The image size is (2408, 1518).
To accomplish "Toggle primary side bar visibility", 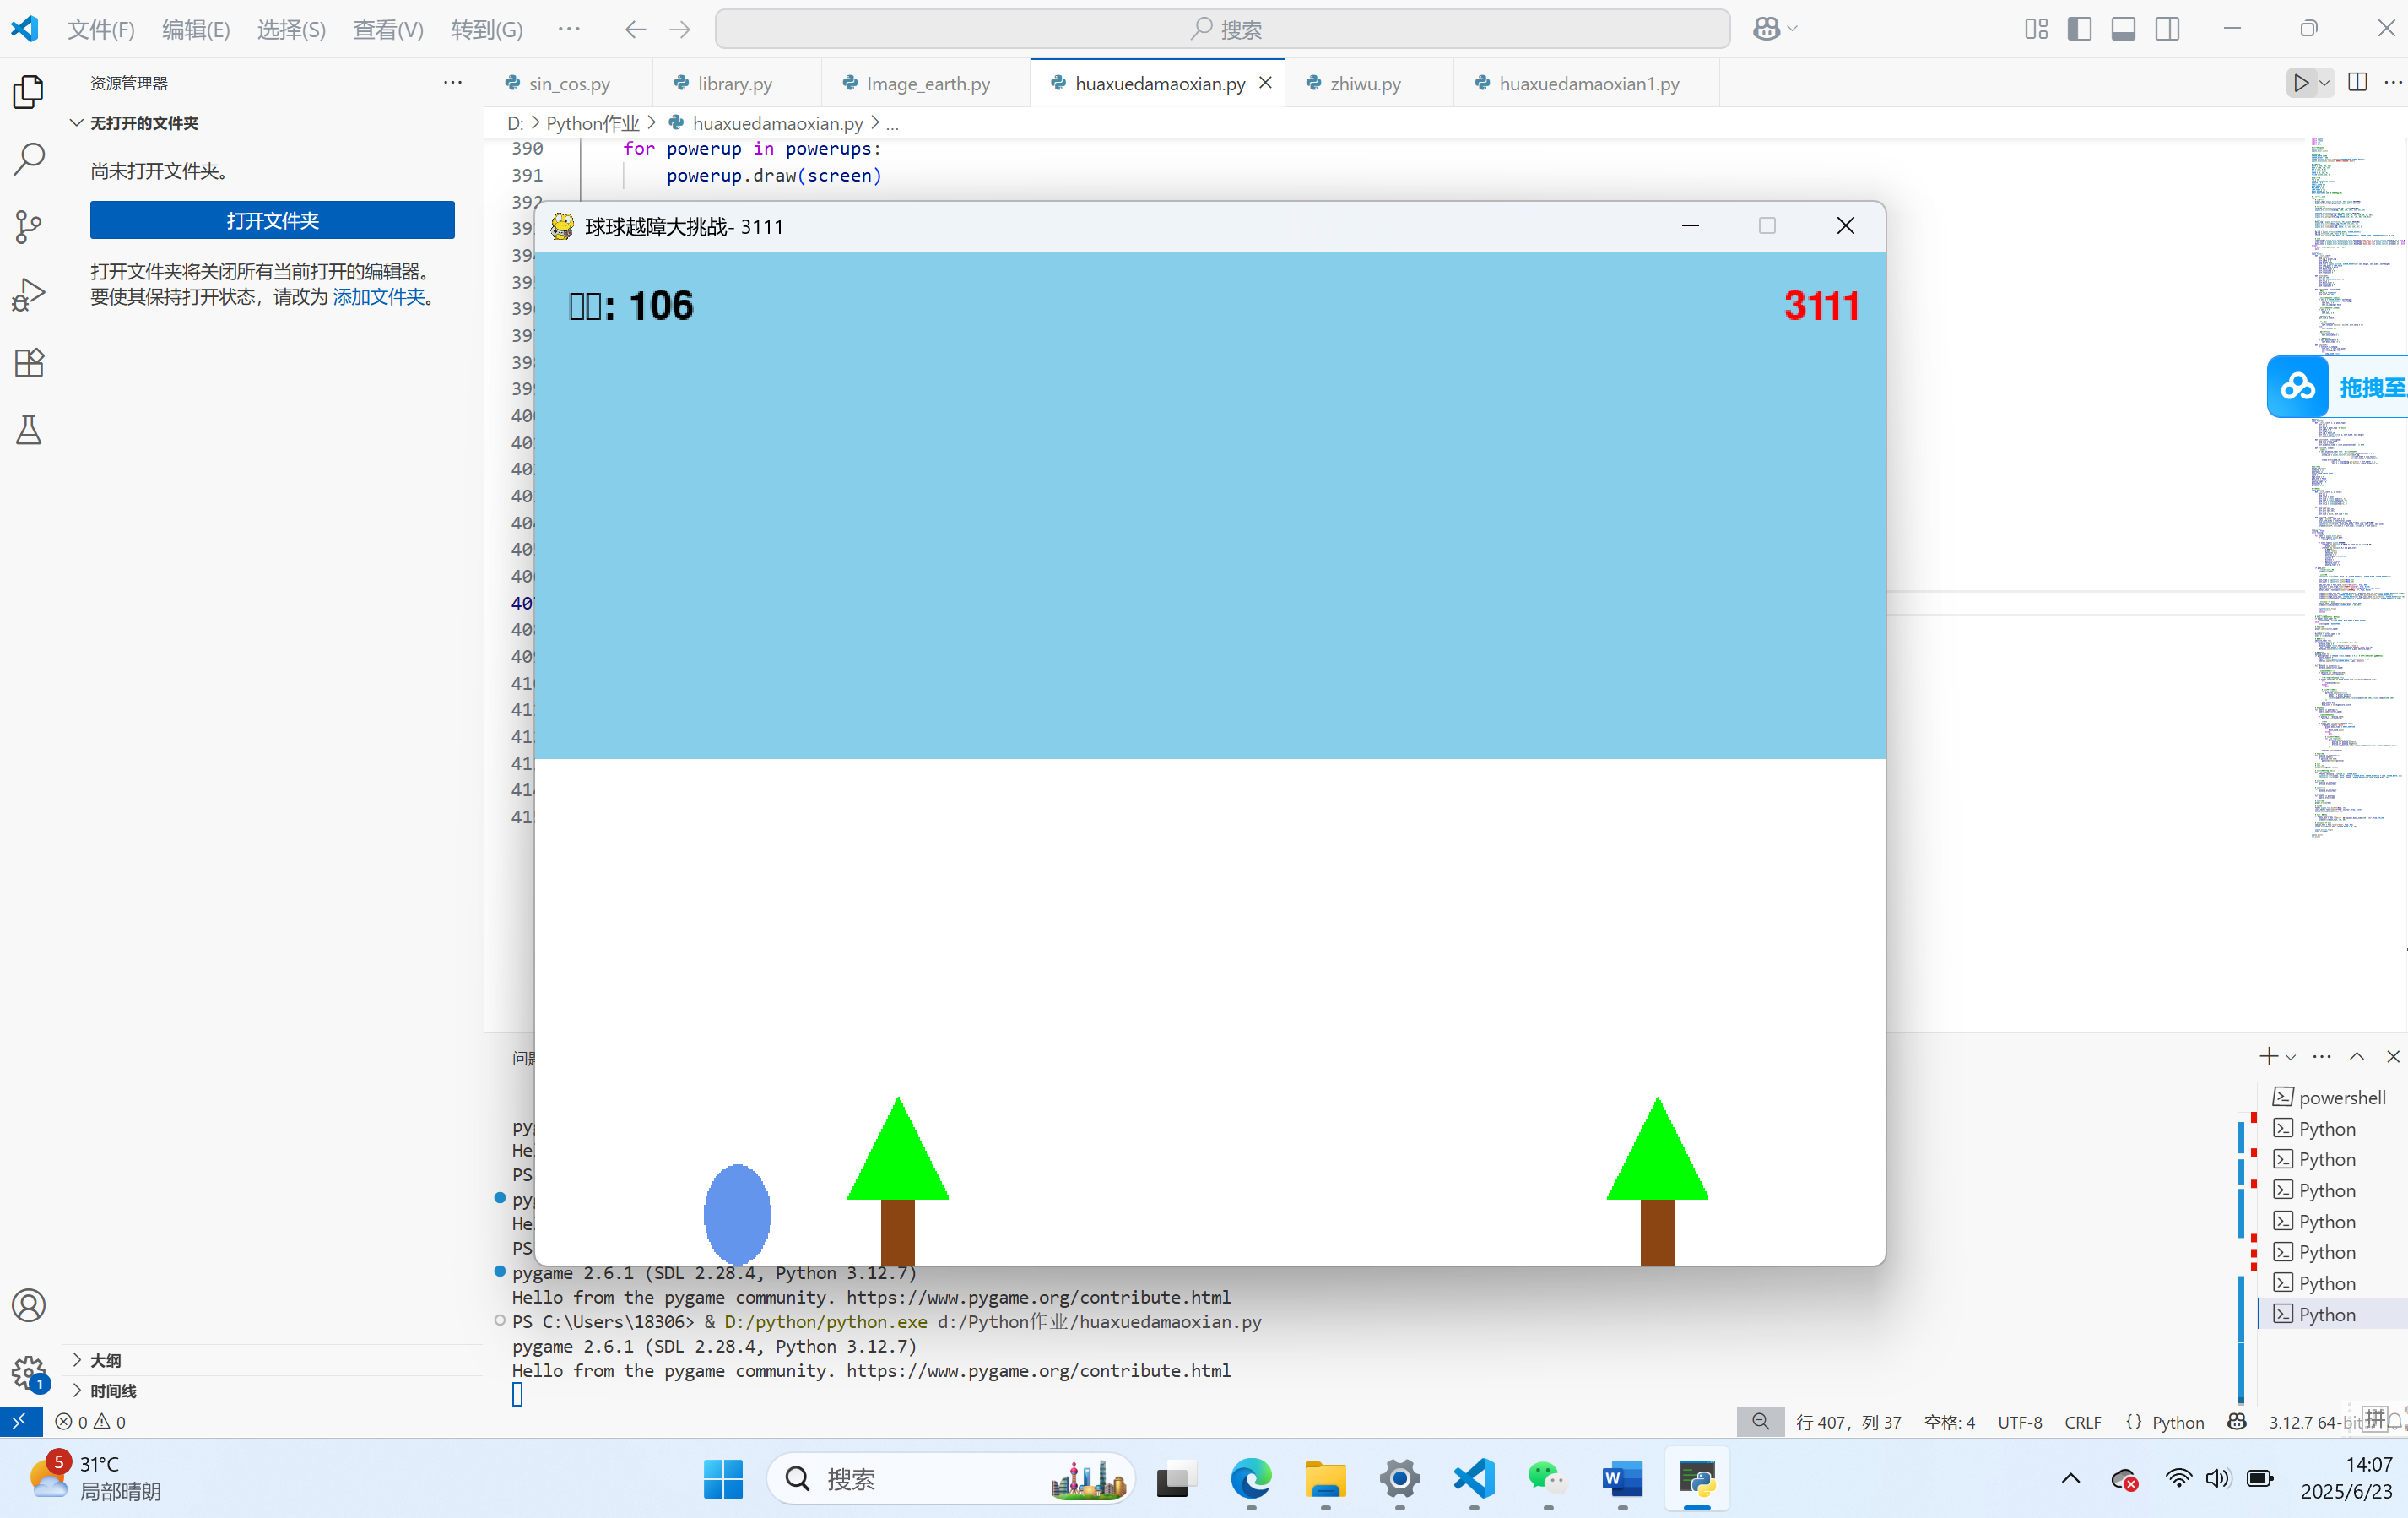I will tap(2079, 29).
